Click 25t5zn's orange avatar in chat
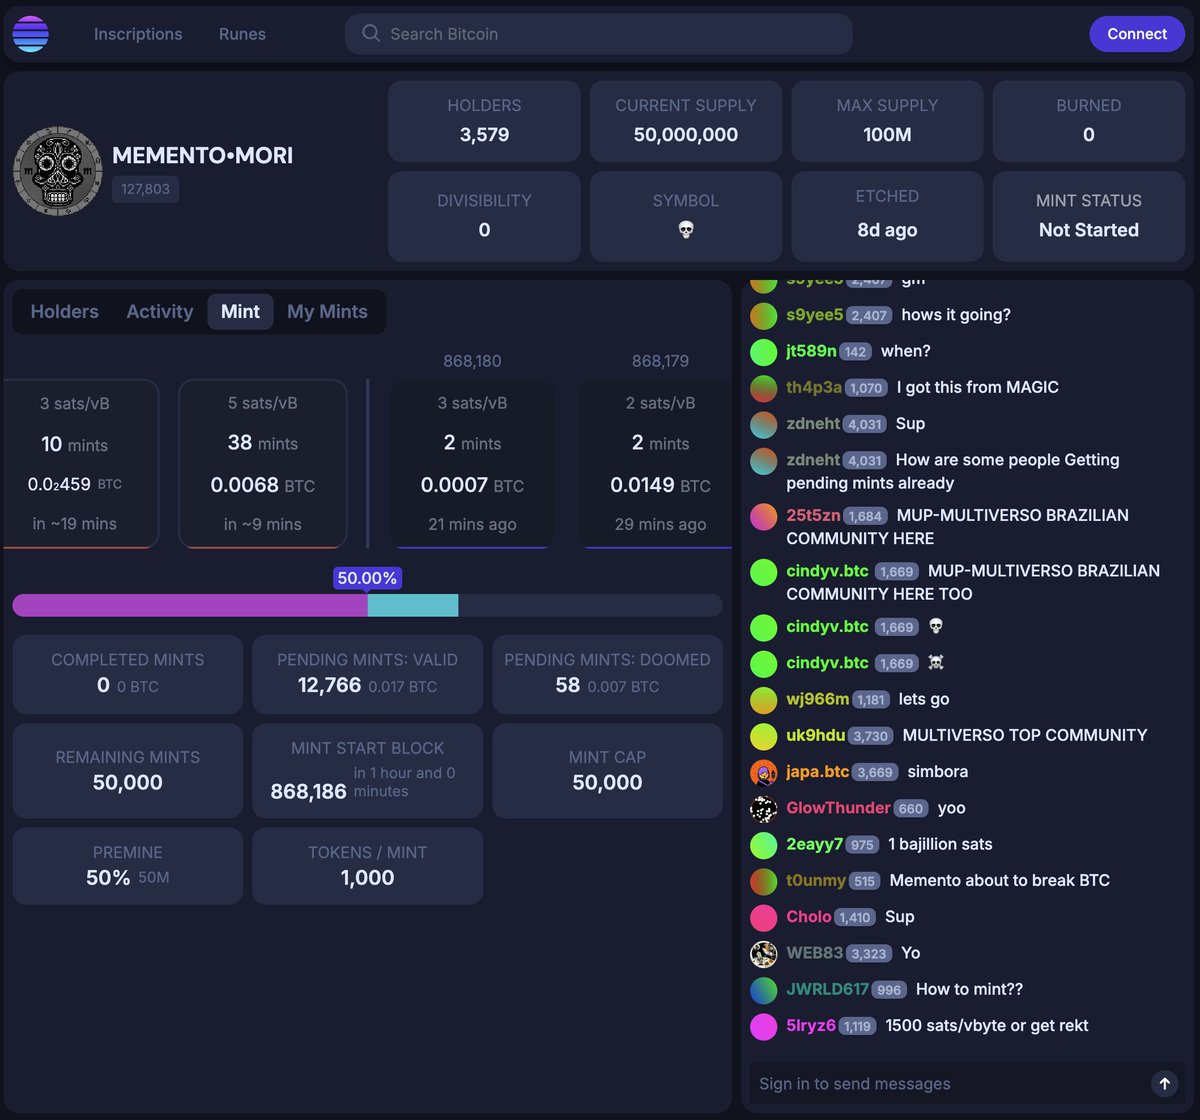The height and width of the screenshot is (1120, 1200). click(763, 517)
